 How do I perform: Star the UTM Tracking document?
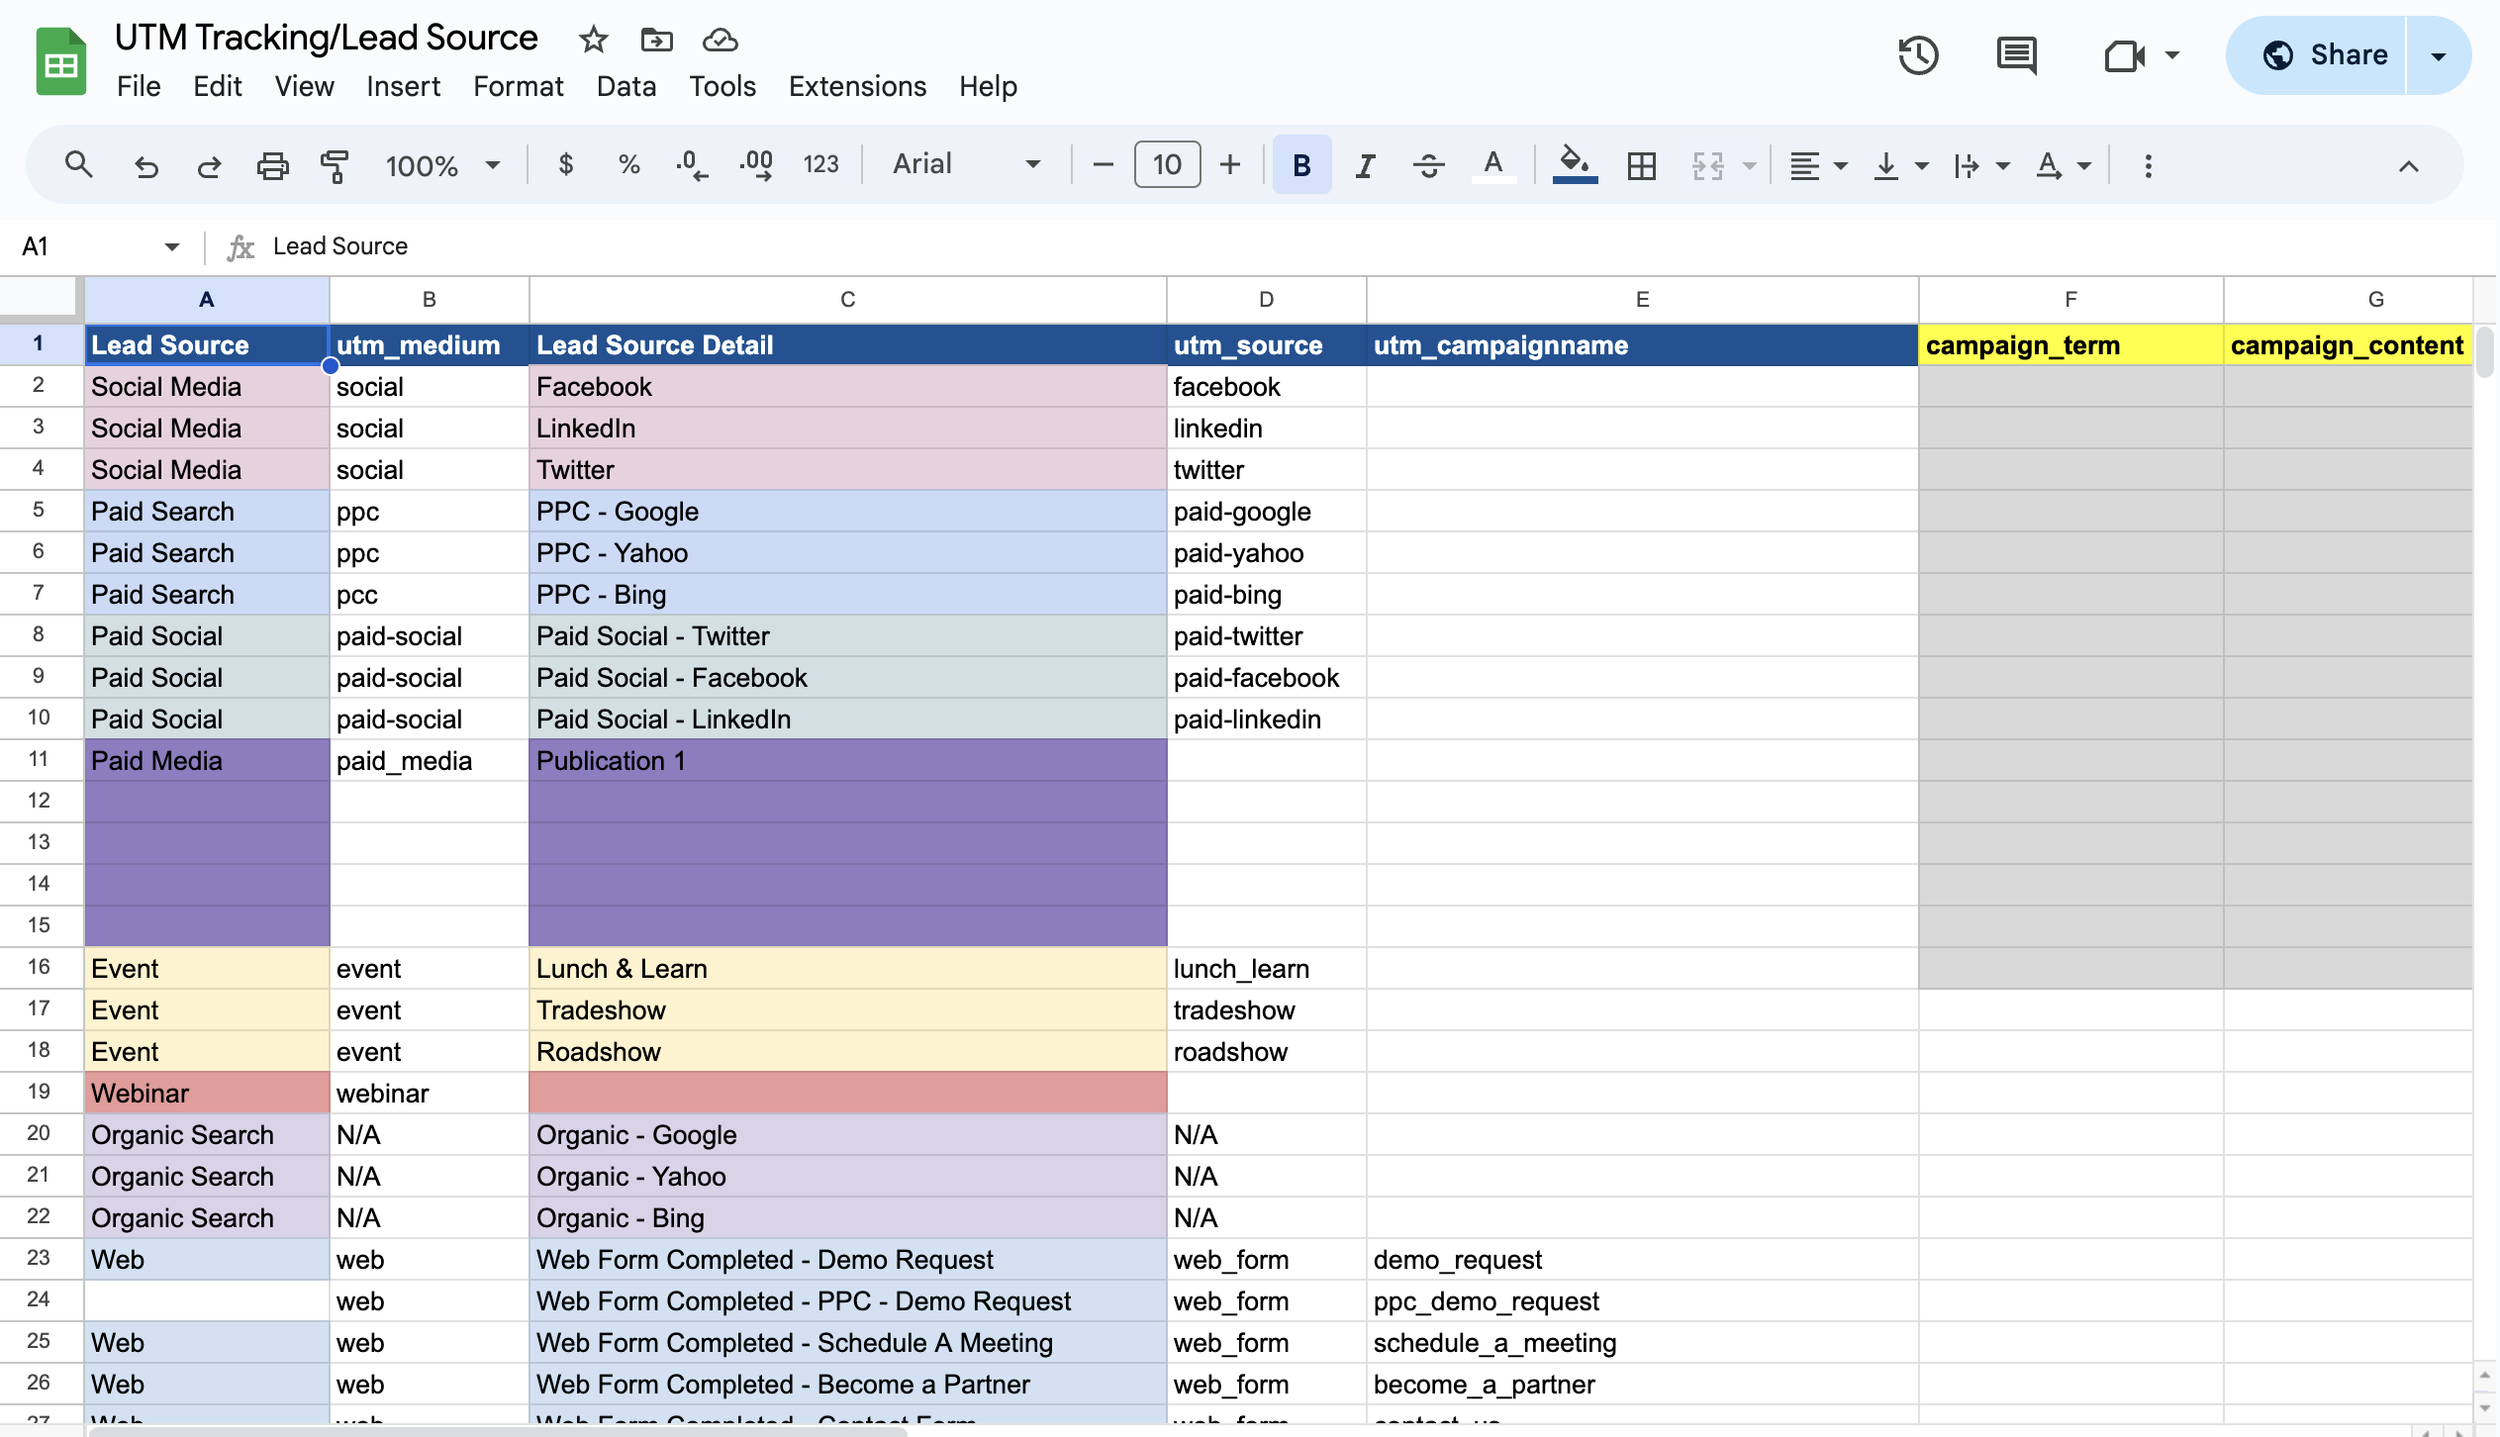pyautogui.click(x=593, y=40)
